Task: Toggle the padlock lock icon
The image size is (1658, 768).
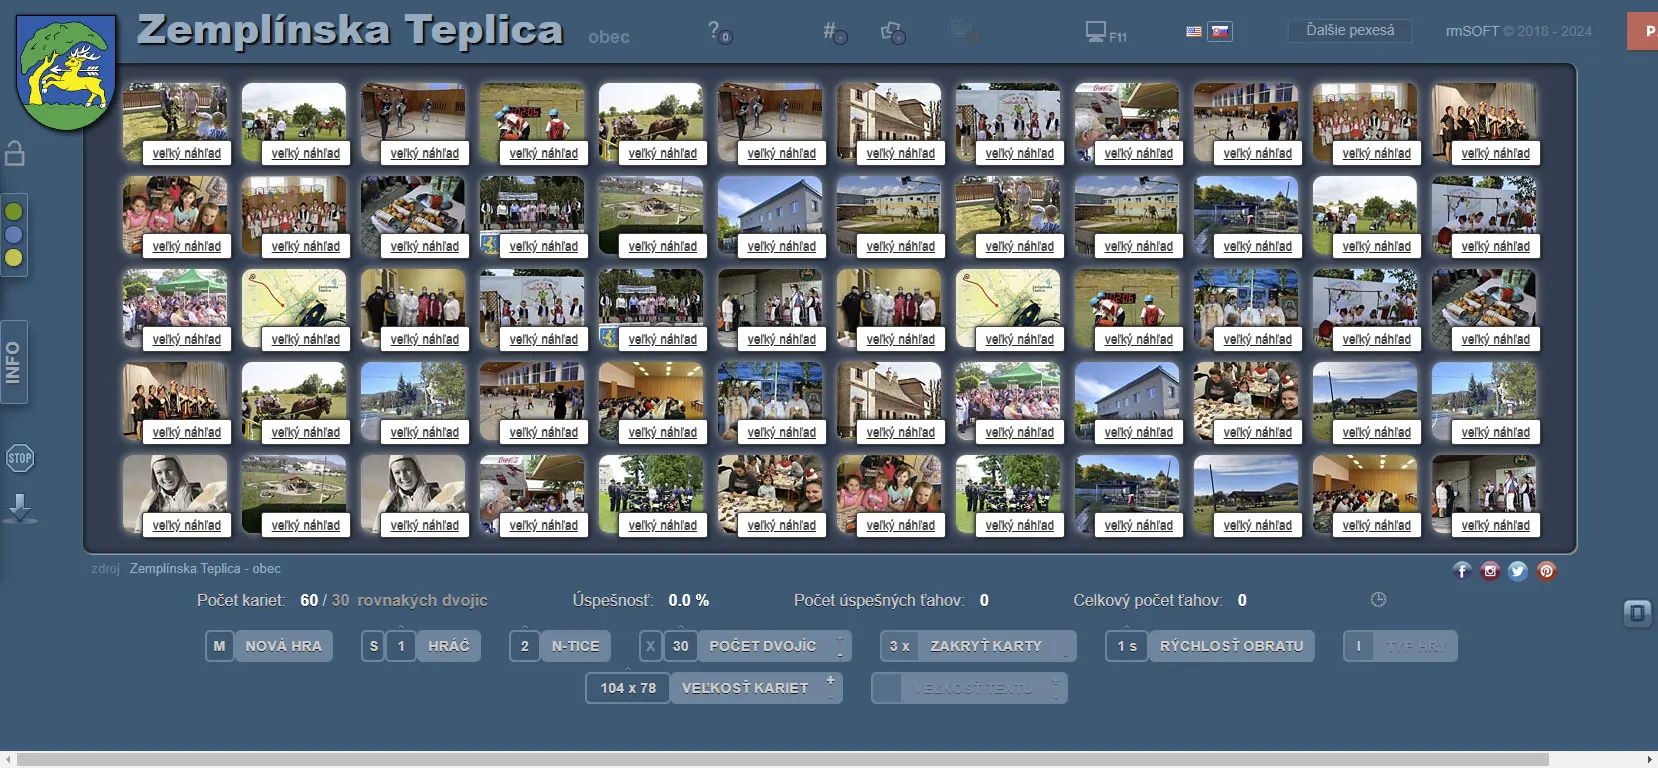Action: 15,153
